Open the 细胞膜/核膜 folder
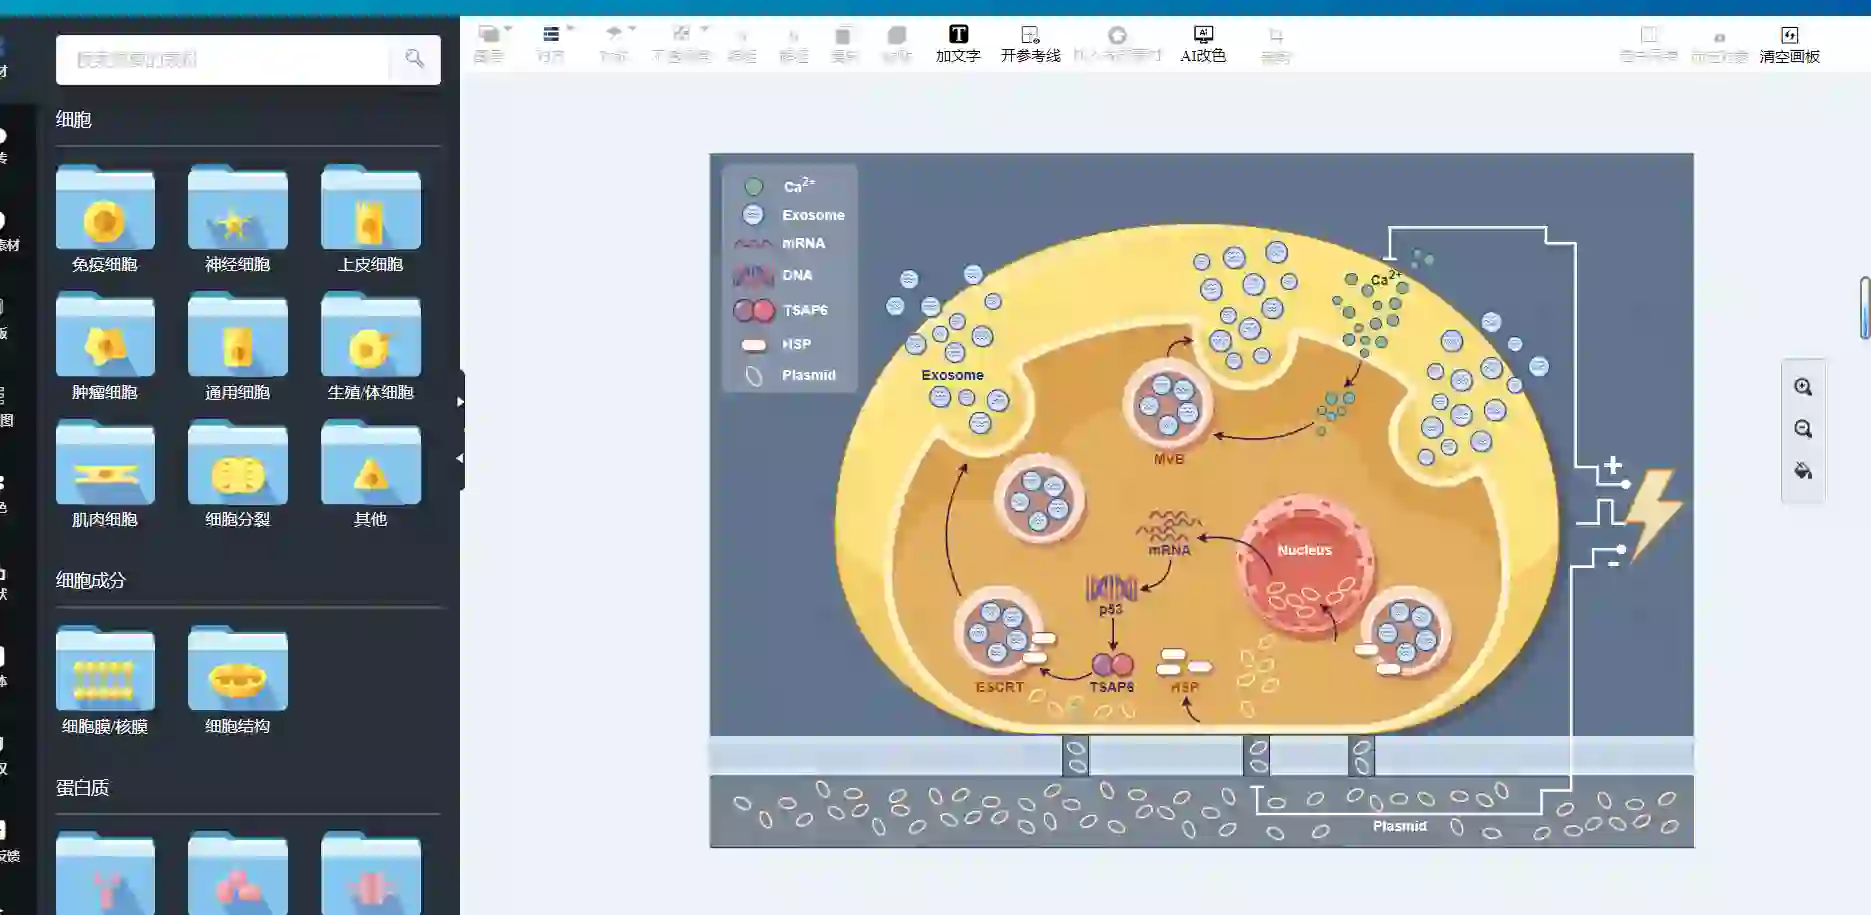1871x915 pixels. [105, 681]
